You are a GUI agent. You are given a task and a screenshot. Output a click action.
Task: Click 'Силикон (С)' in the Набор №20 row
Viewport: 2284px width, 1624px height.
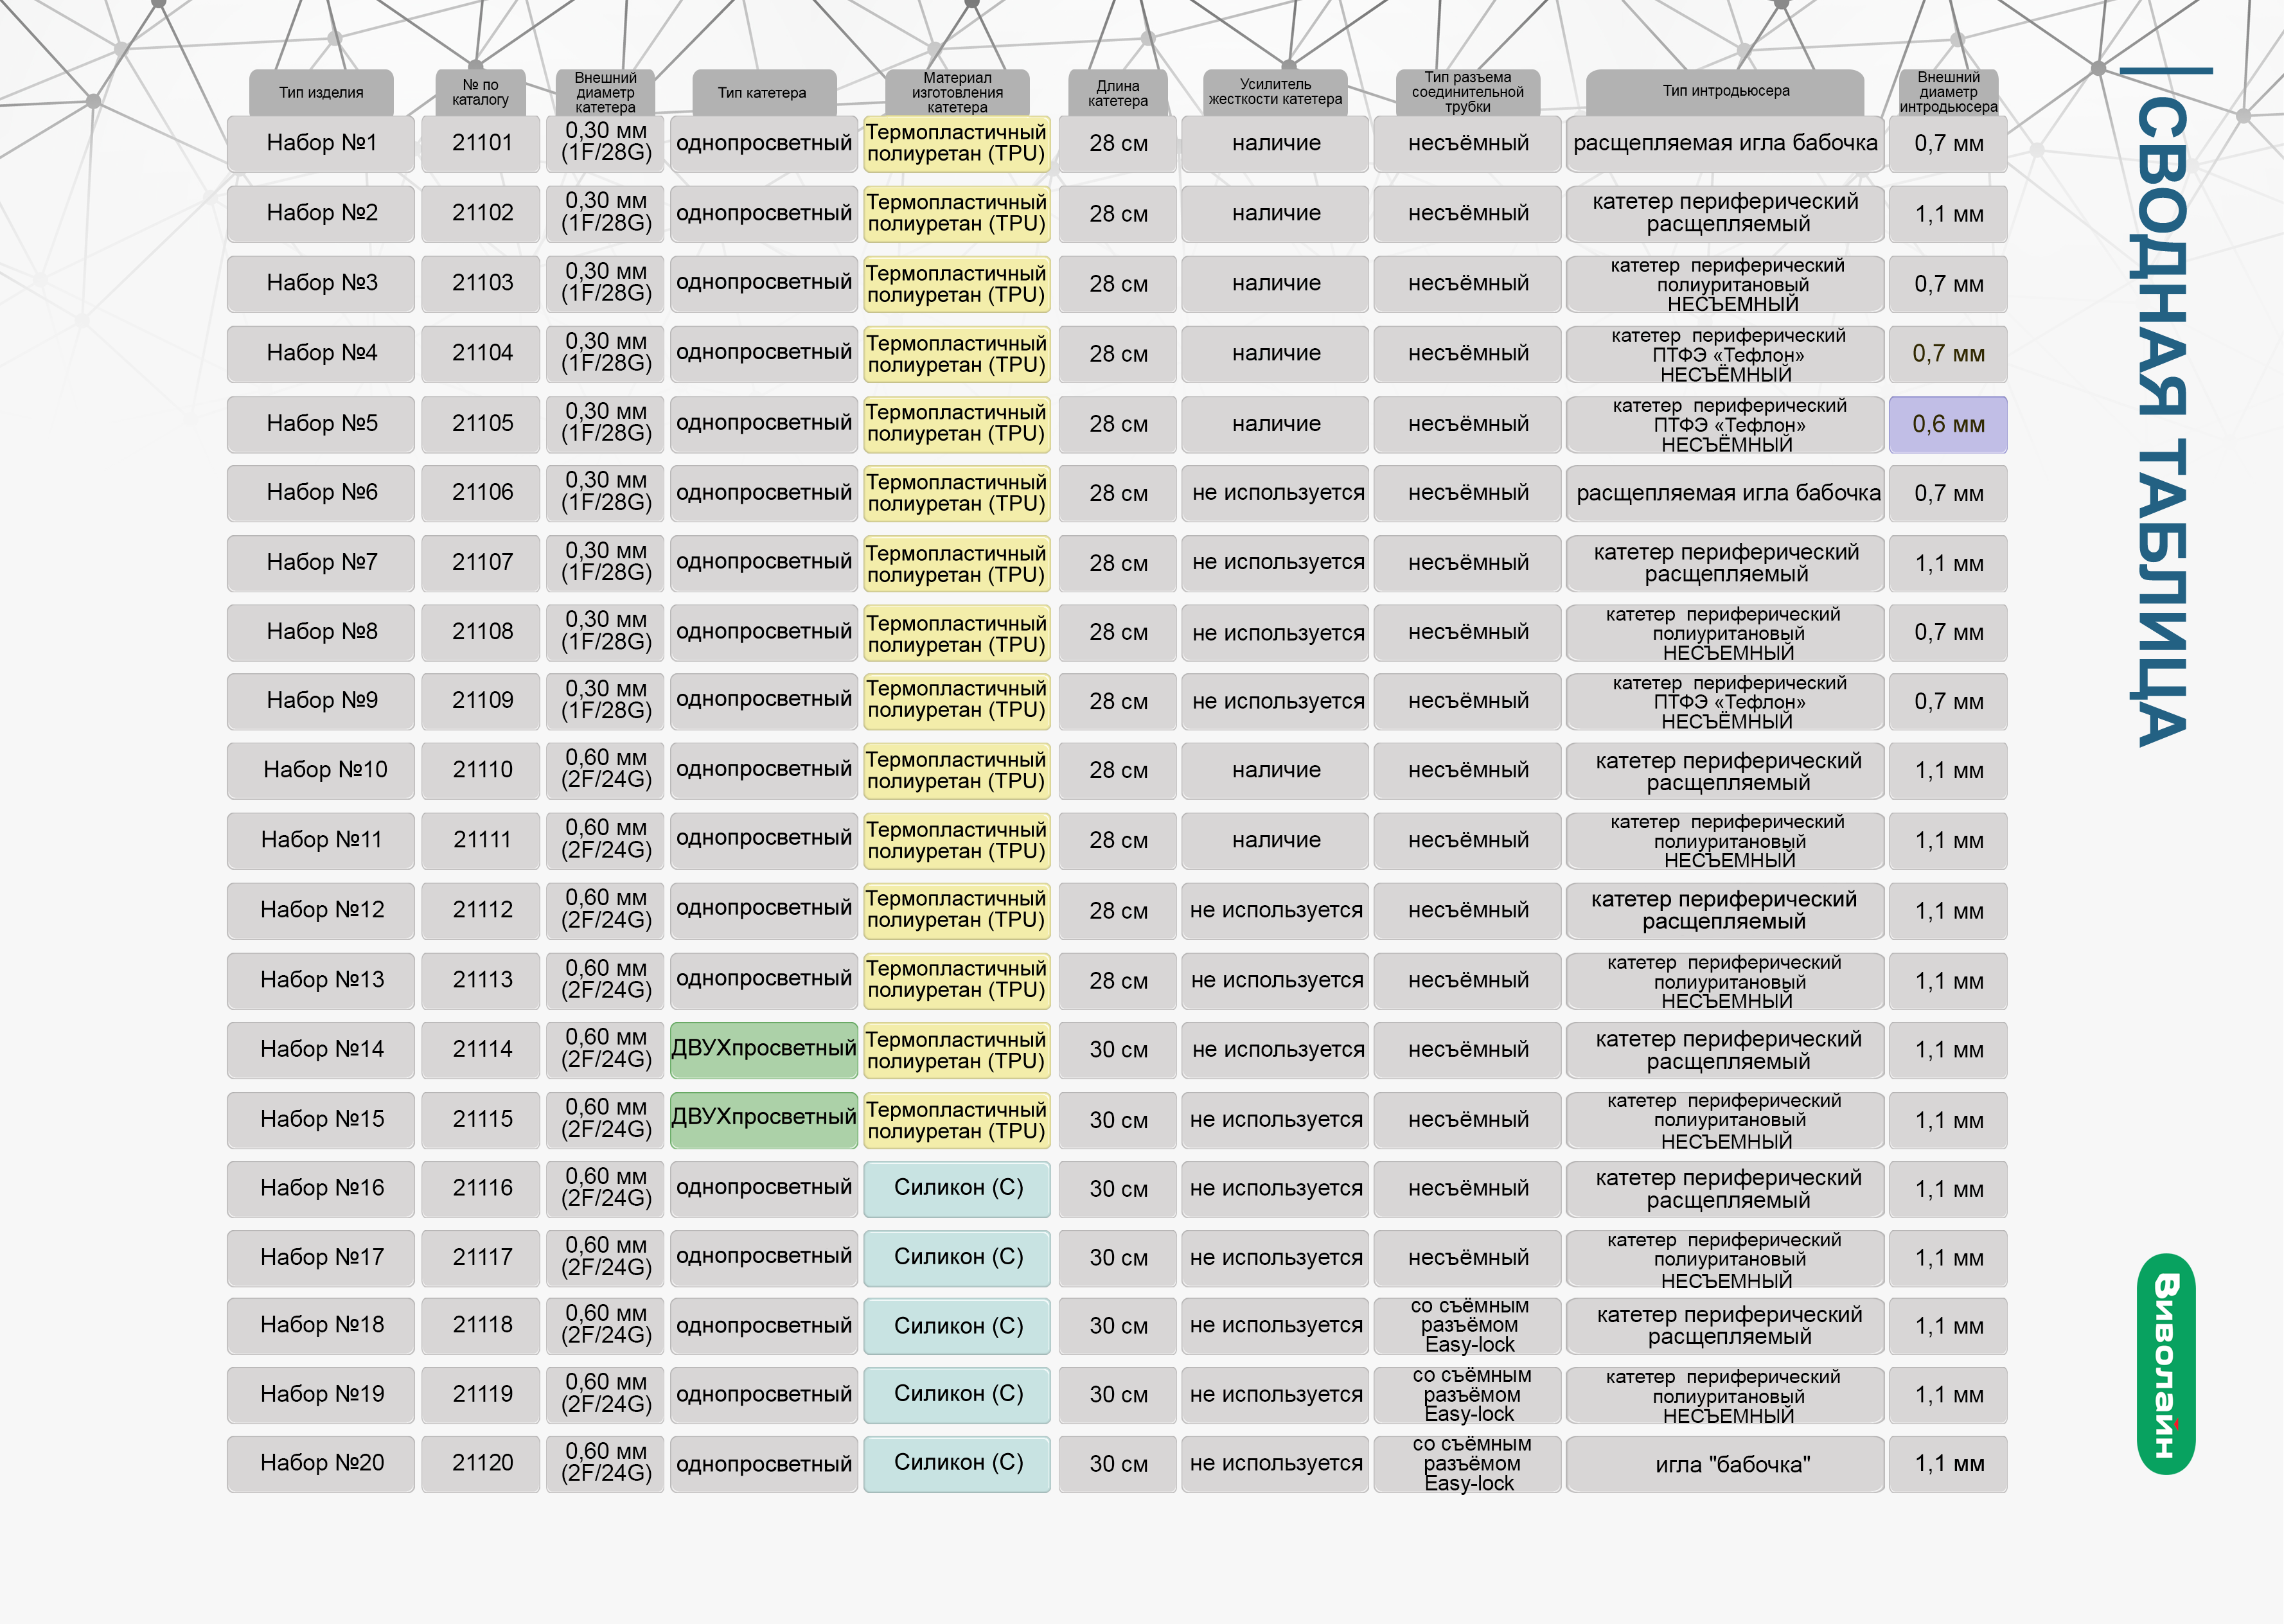coord(957,1464)
